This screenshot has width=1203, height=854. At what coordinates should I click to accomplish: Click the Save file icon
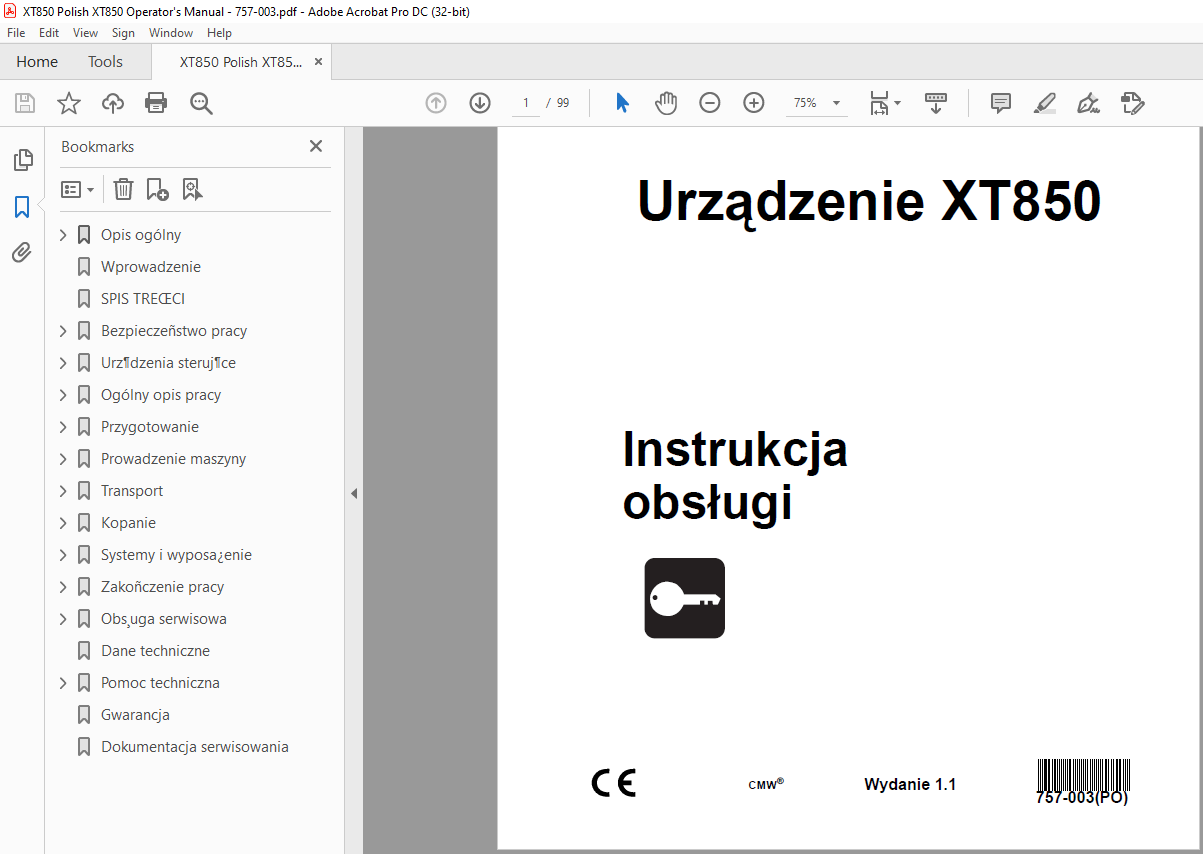25,103
